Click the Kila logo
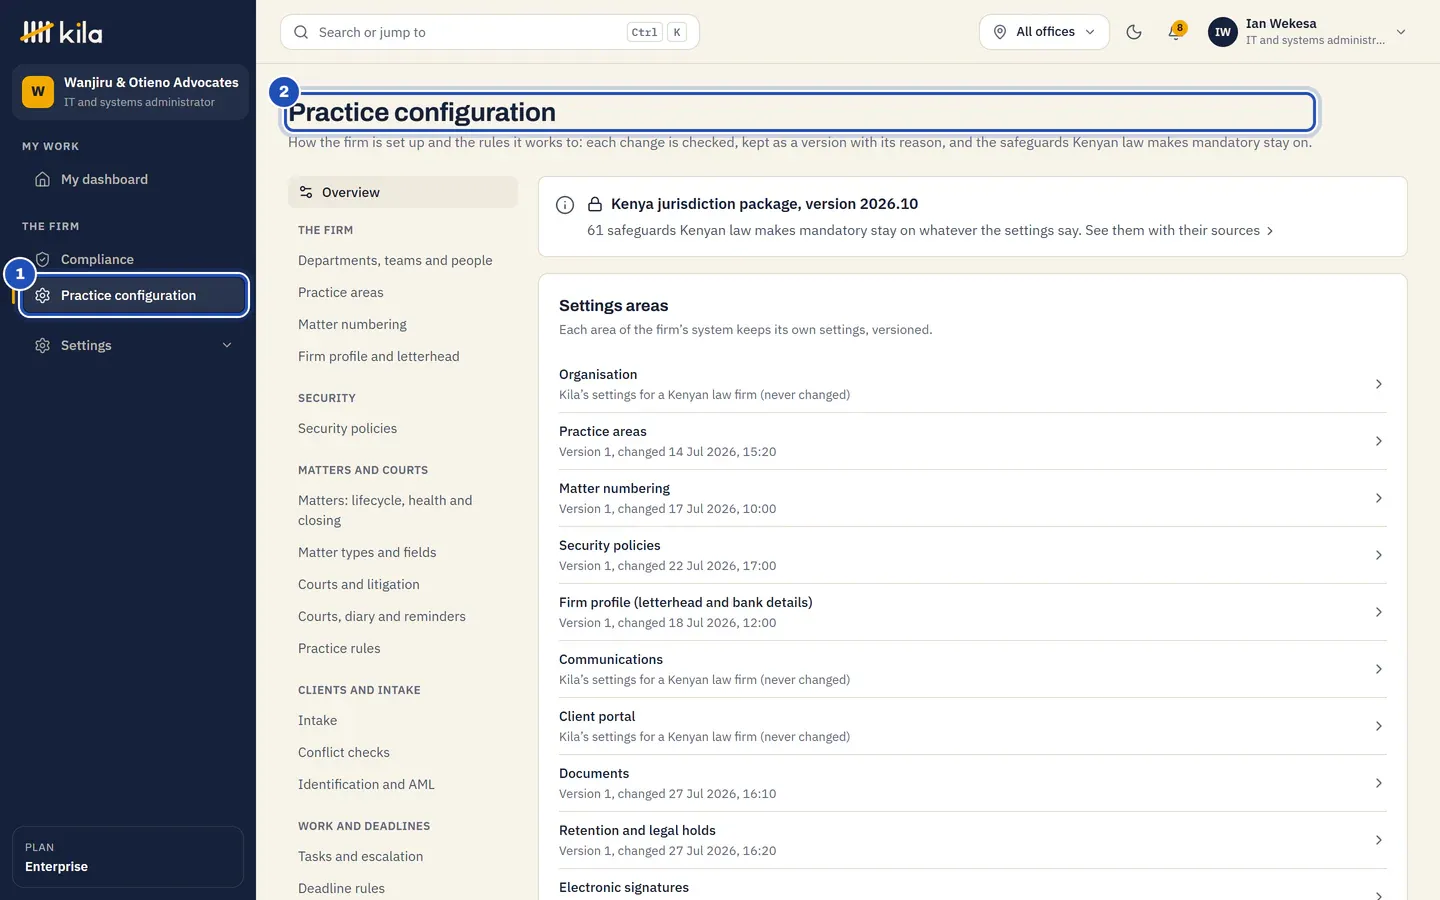 pos(61,33)
